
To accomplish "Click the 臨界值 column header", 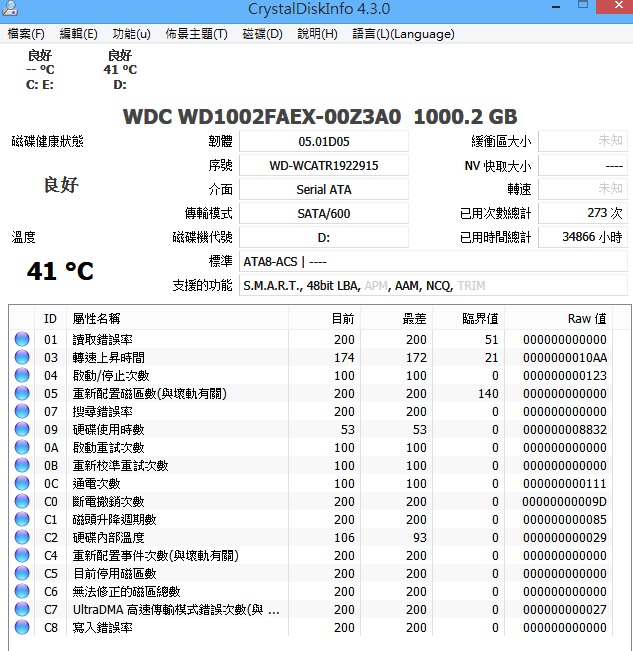I will (x=468, y=318).
